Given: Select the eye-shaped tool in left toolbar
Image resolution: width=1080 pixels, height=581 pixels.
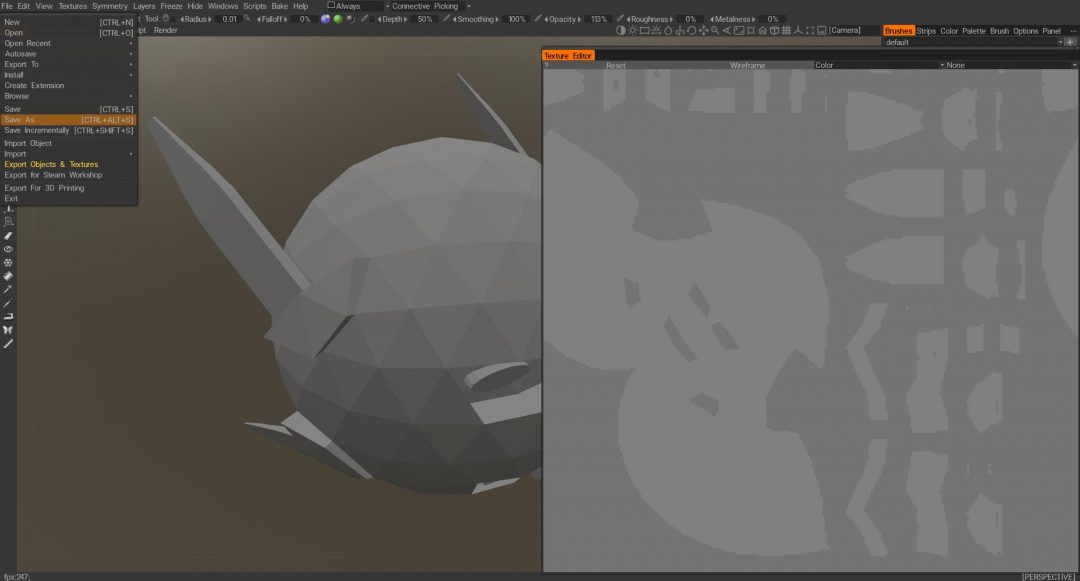Looking at the screenshot, I should pyautogui.click(x=8, y=249).
